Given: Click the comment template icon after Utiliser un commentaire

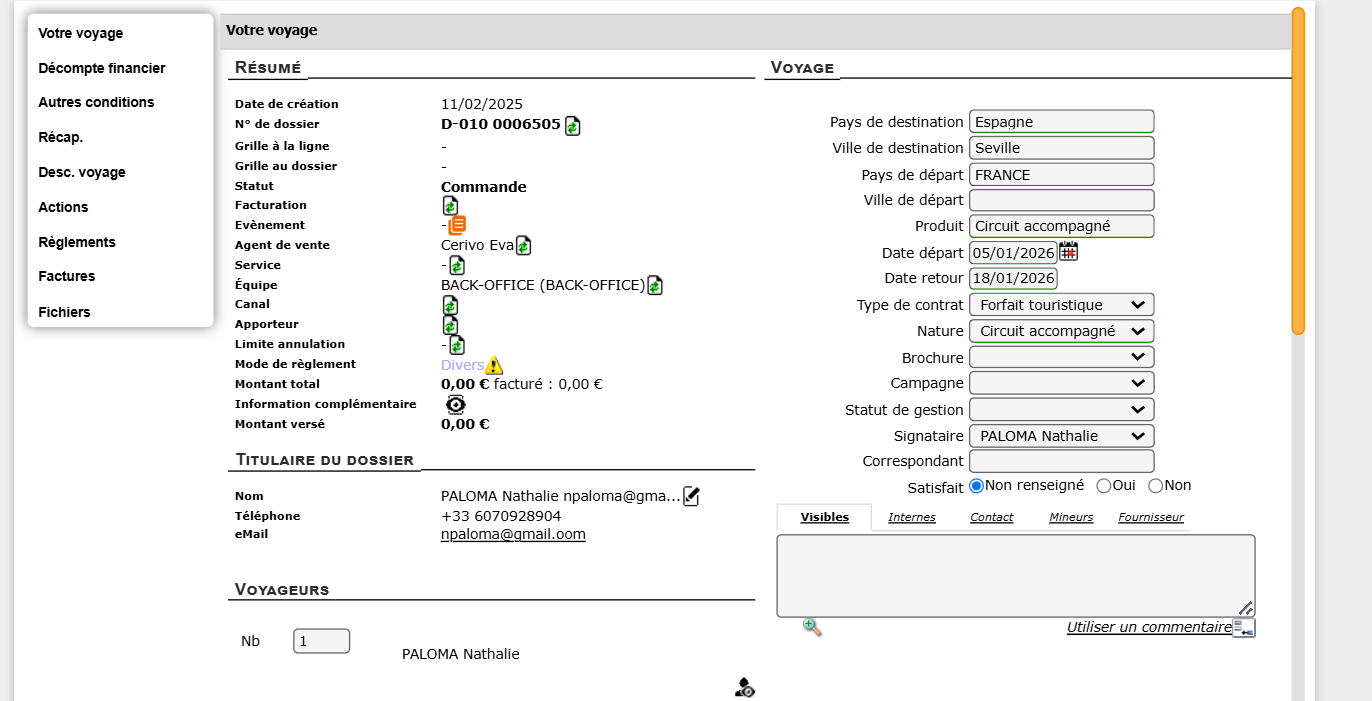Looking at the screenshot, I should point(1244,628).
